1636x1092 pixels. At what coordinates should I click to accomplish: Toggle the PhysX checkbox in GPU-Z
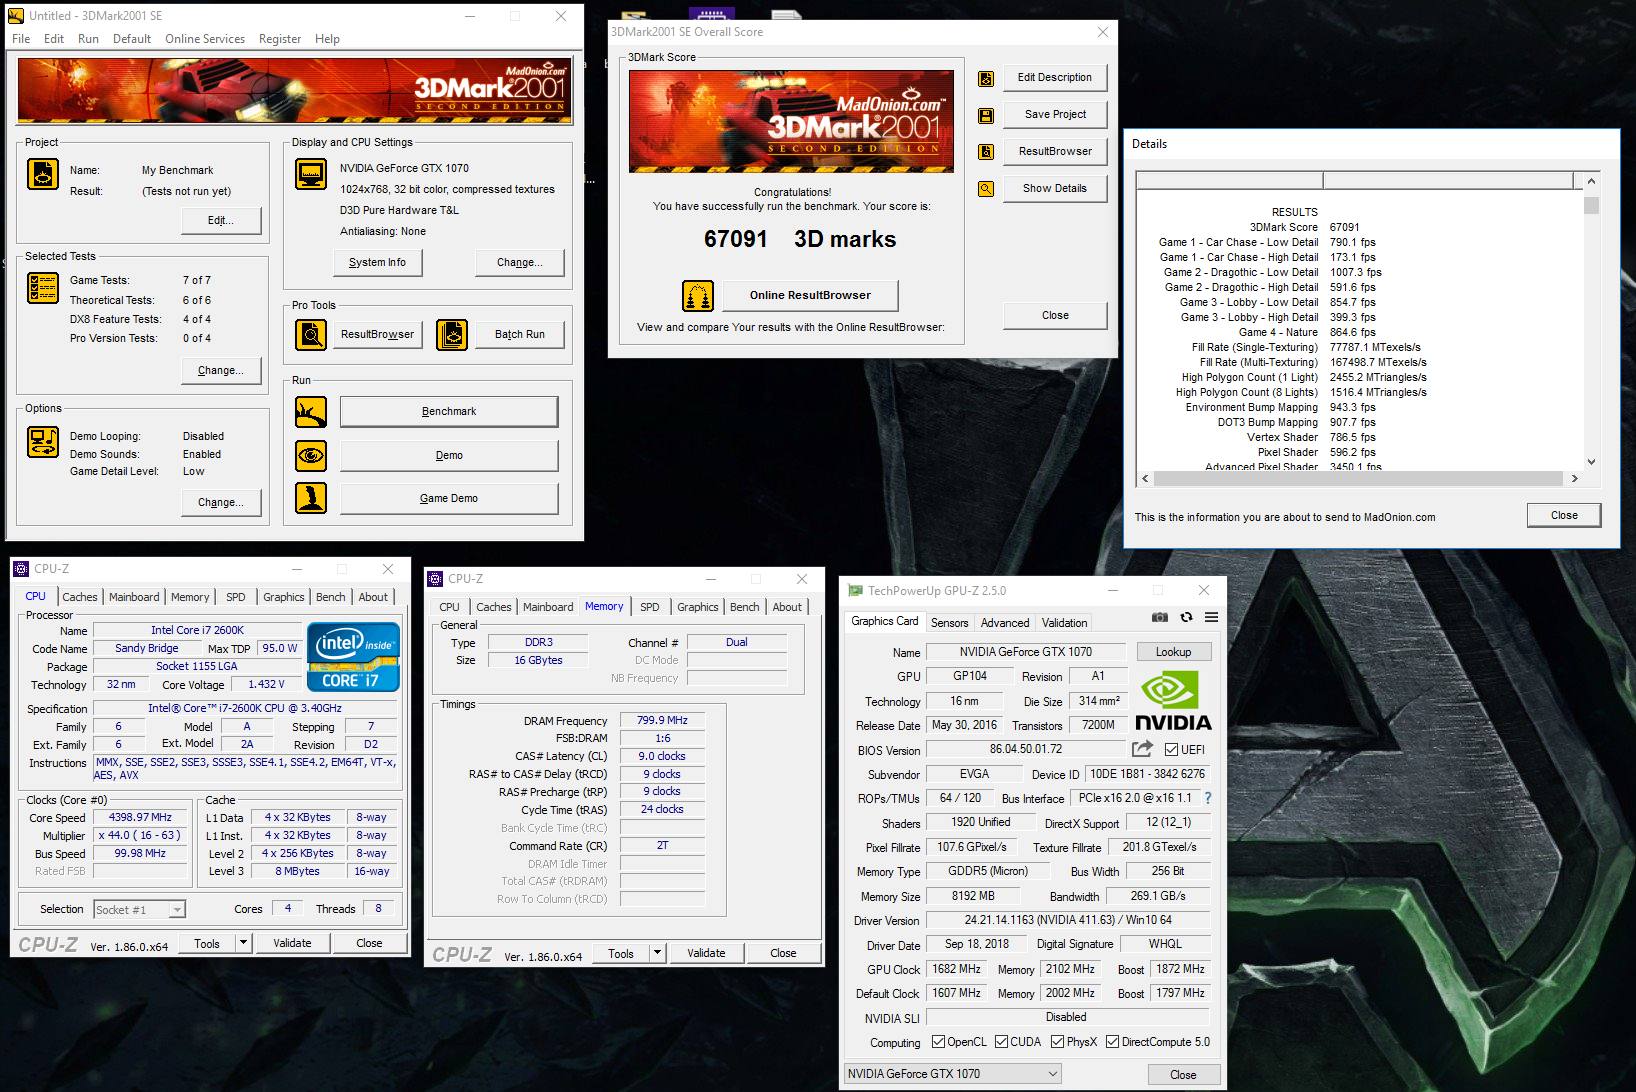point(1057,1041)
